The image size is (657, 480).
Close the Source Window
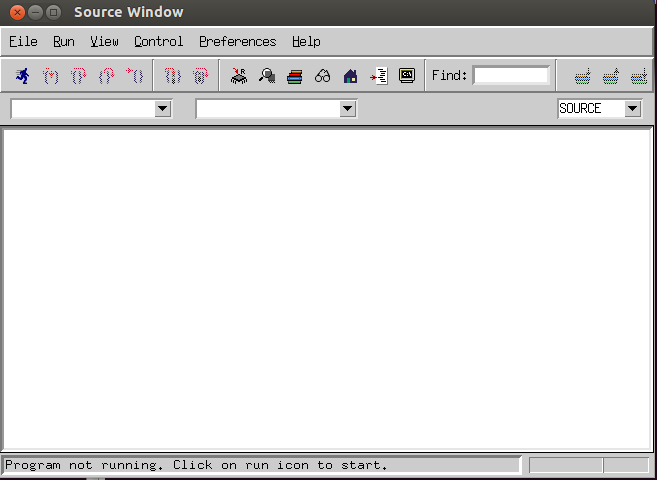17,13
